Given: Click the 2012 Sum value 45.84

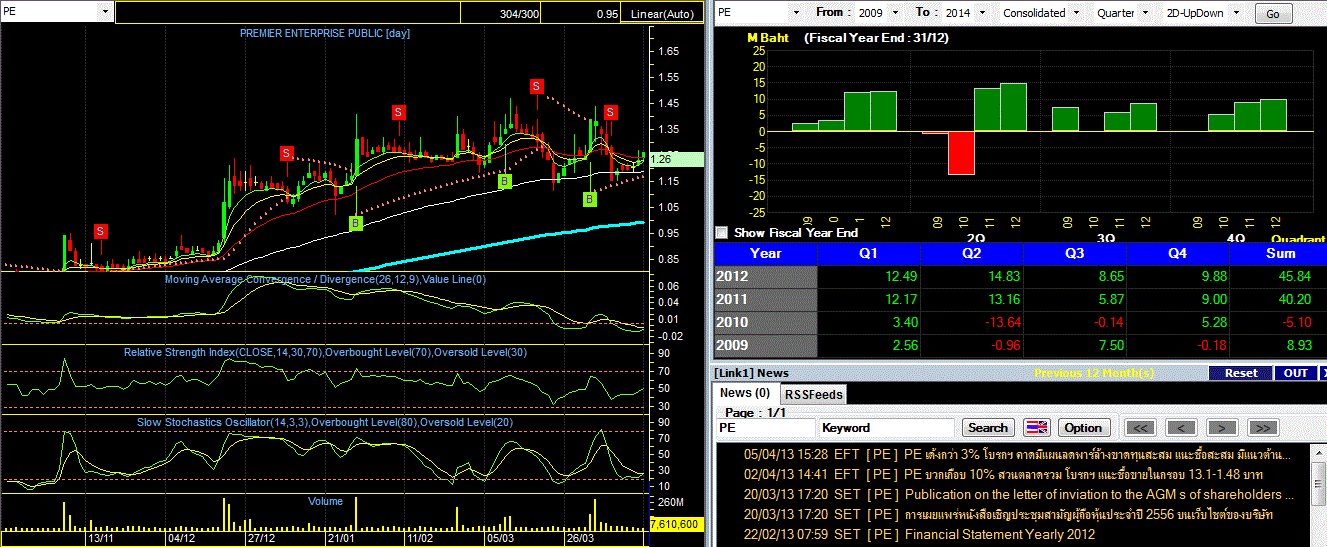Looking at the screenshot, I should point(1294,276).
